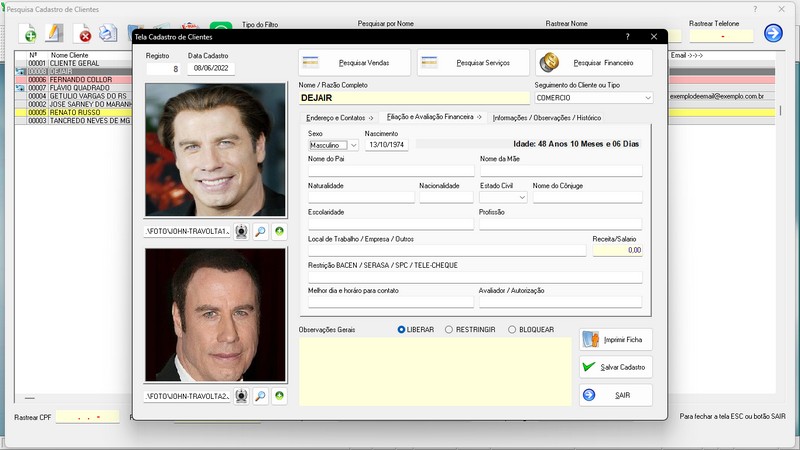
Task: Click blue arrow icon at top right
Action: [x=773, y=34]
